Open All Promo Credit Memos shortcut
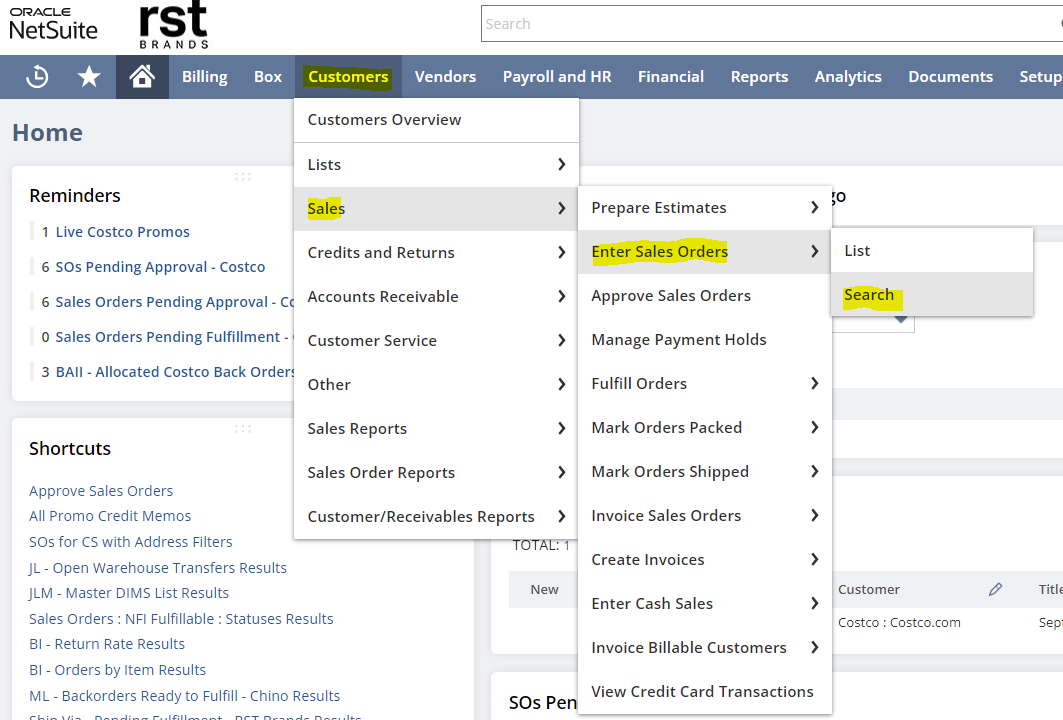This screenshot has width=1063, height=720. [110, 516]
